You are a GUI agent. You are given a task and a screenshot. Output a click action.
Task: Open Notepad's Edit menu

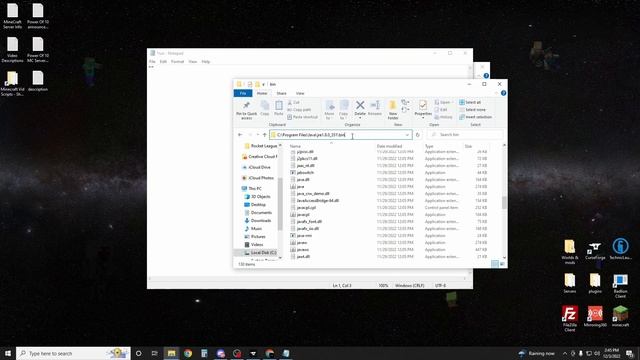[x=163, y=62]
